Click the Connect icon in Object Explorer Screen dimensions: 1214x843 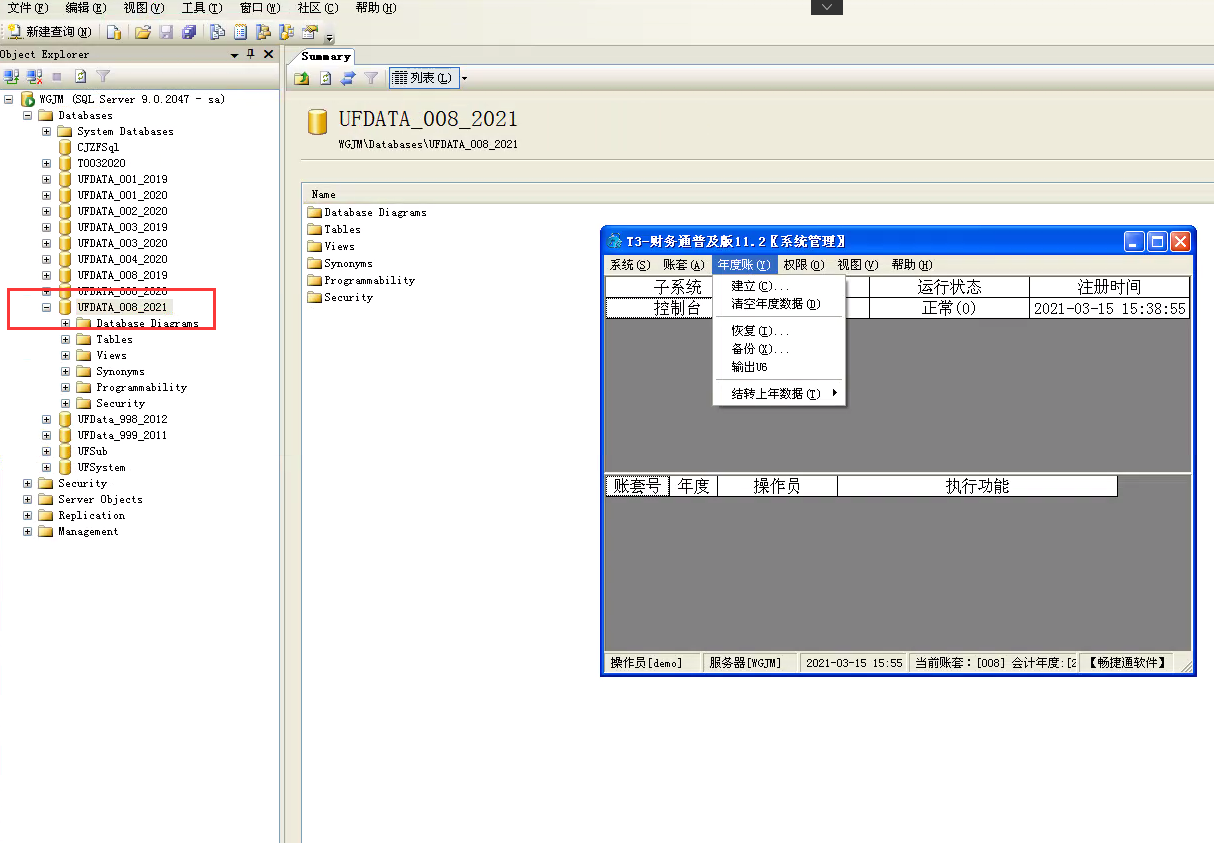coord(13,76)
